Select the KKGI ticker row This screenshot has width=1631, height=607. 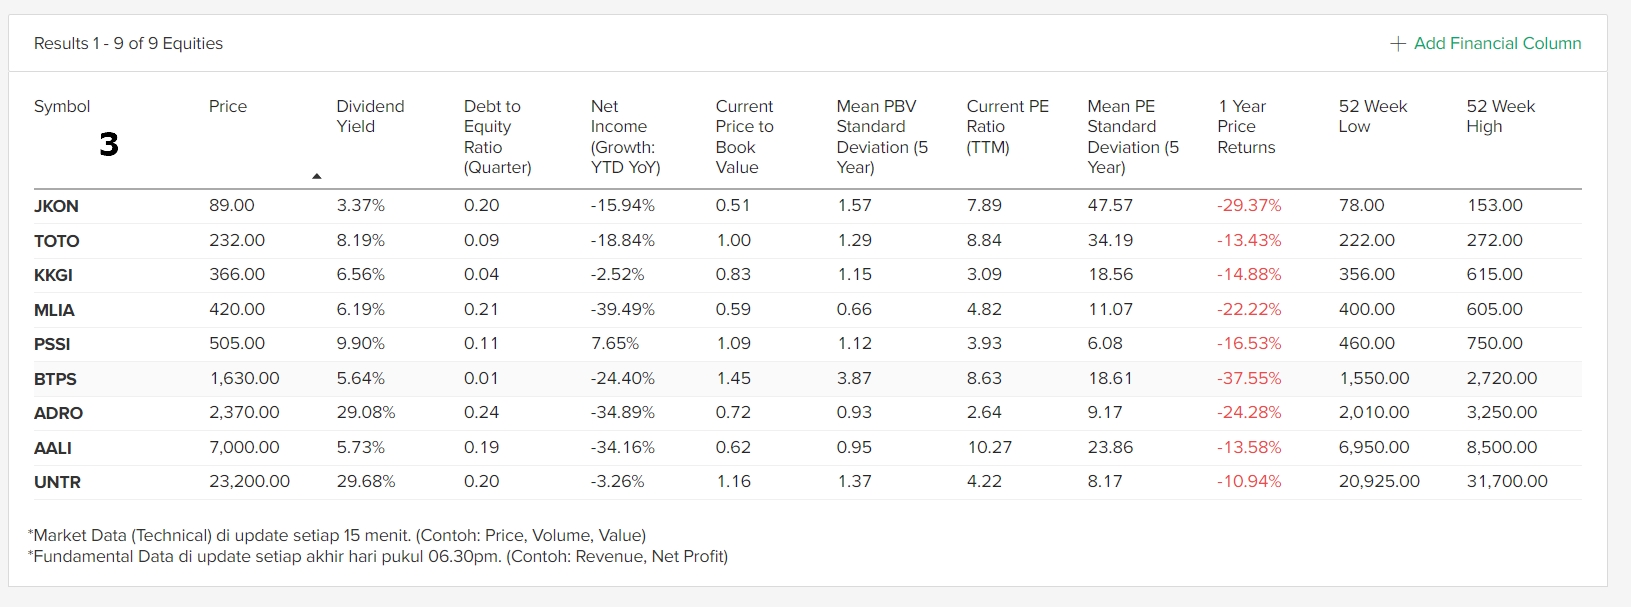point(53,275)
